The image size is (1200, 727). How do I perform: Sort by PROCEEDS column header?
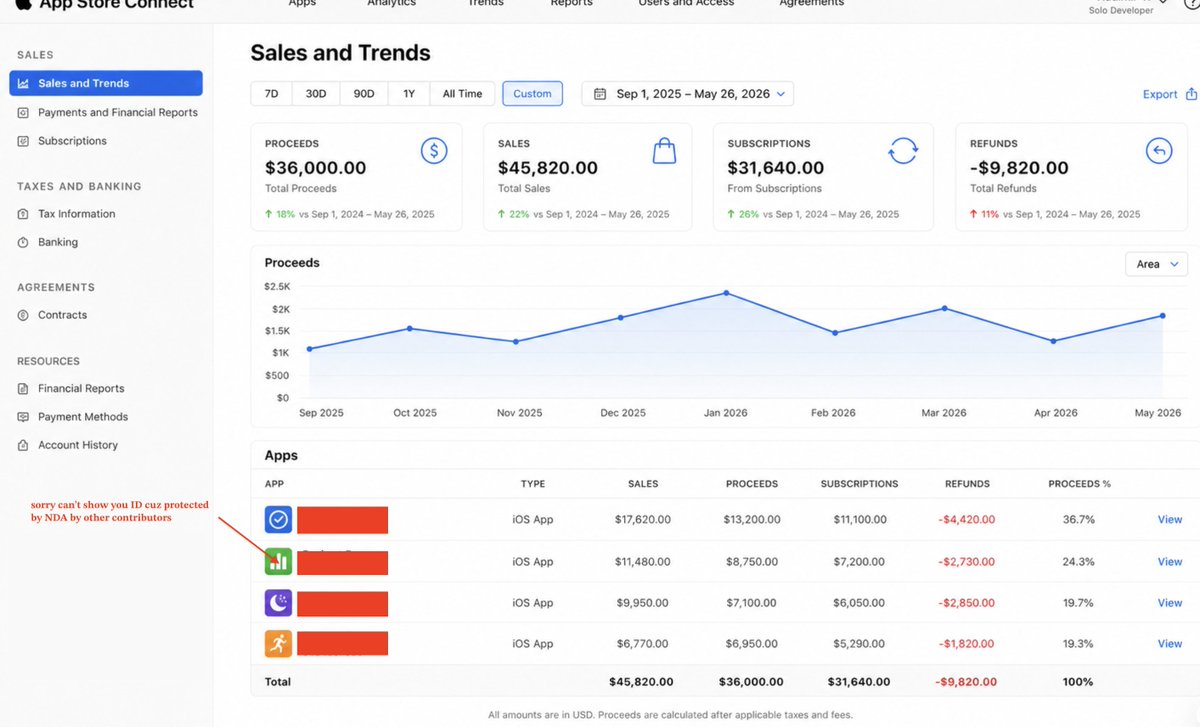point(752,484)
